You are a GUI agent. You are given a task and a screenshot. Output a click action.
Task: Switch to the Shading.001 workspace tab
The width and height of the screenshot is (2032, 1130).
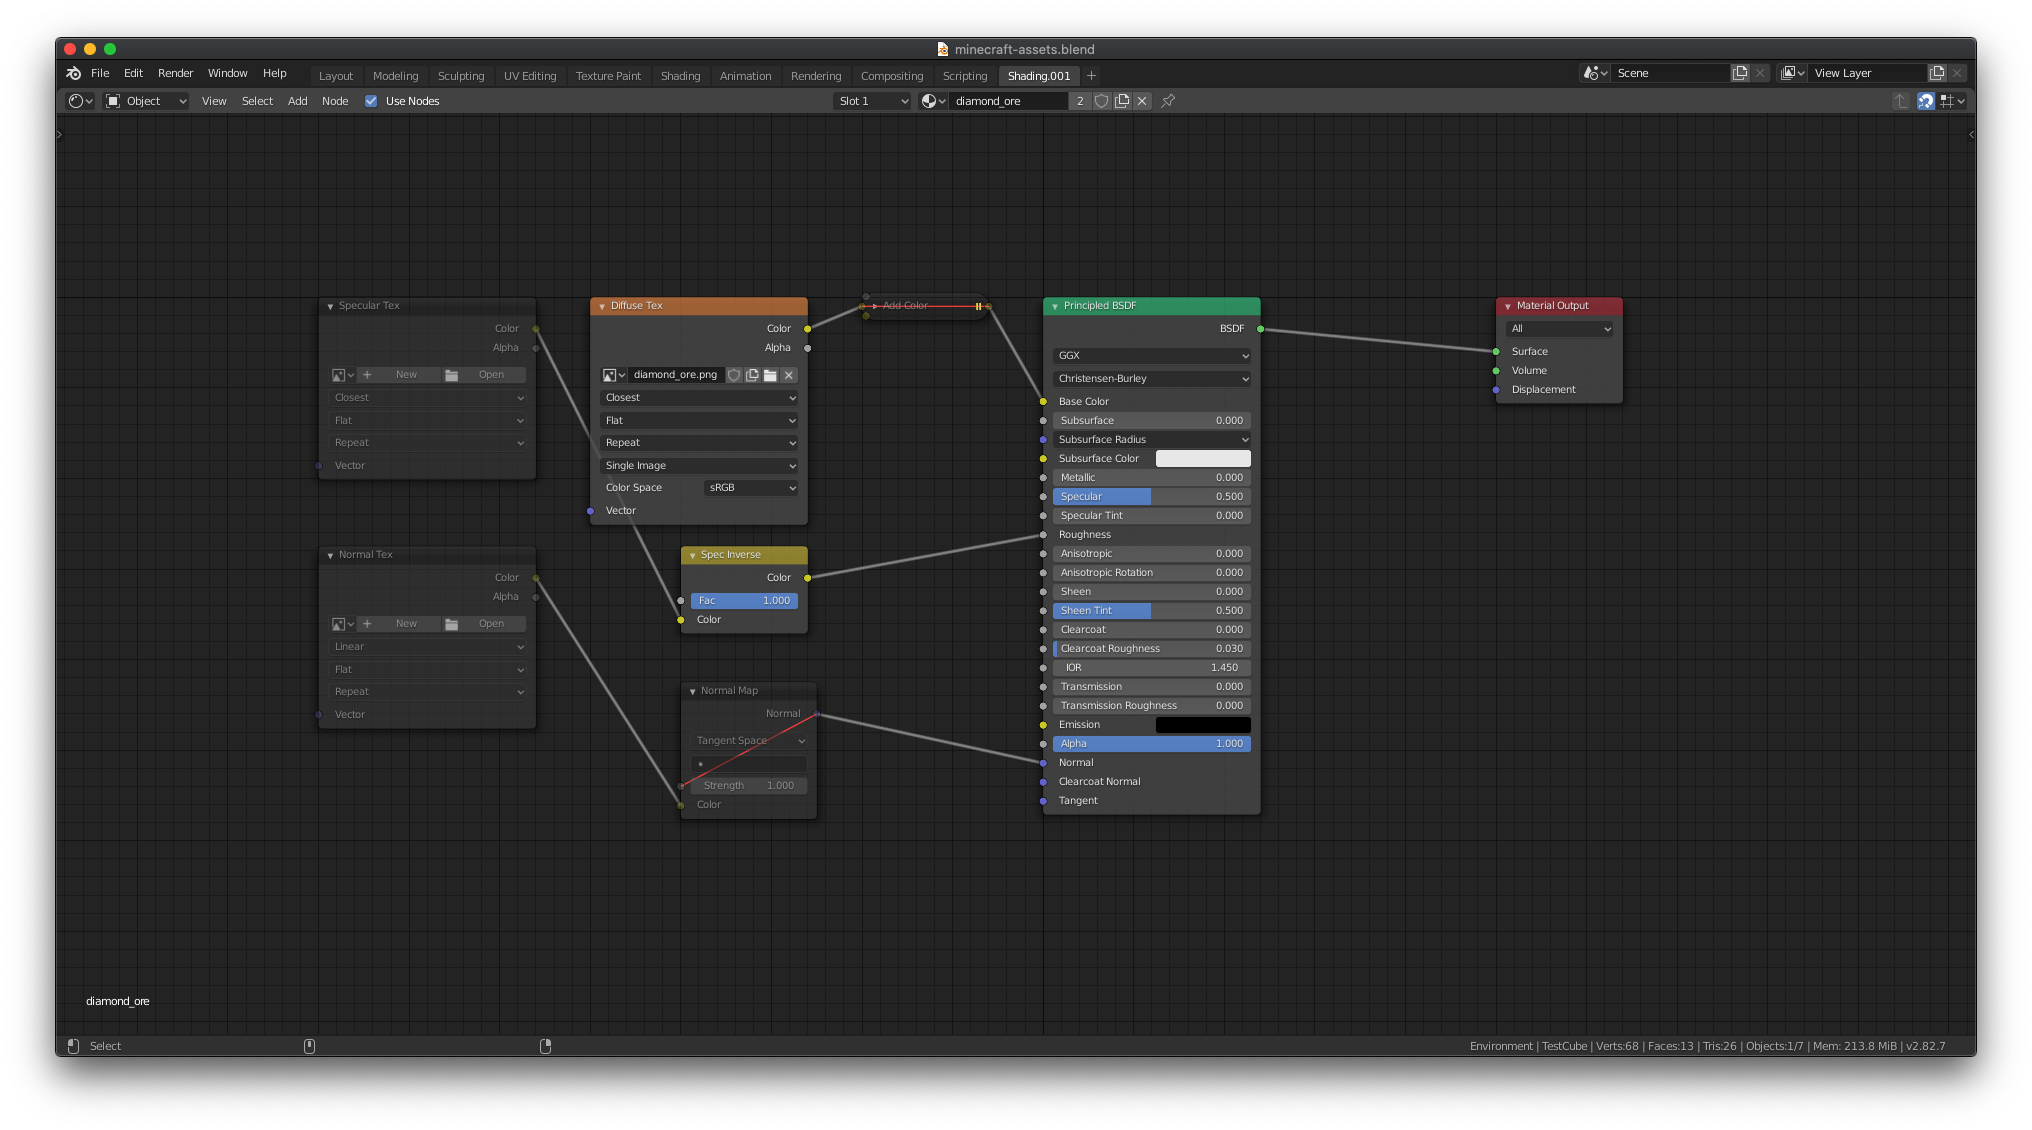(1038, 75)
